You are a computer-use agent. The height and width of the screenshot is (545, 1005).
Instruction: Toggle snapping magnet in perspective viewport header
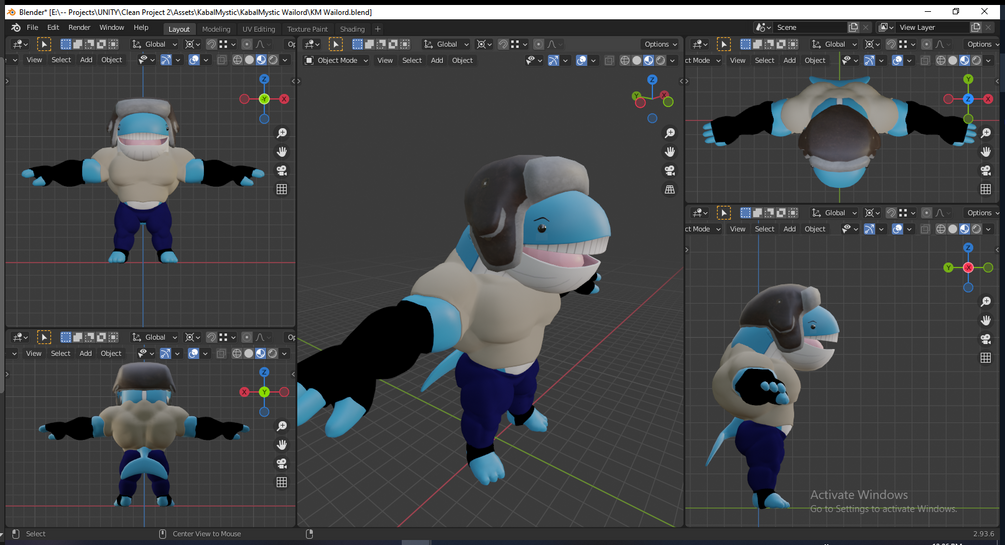[x=504, y=44]
